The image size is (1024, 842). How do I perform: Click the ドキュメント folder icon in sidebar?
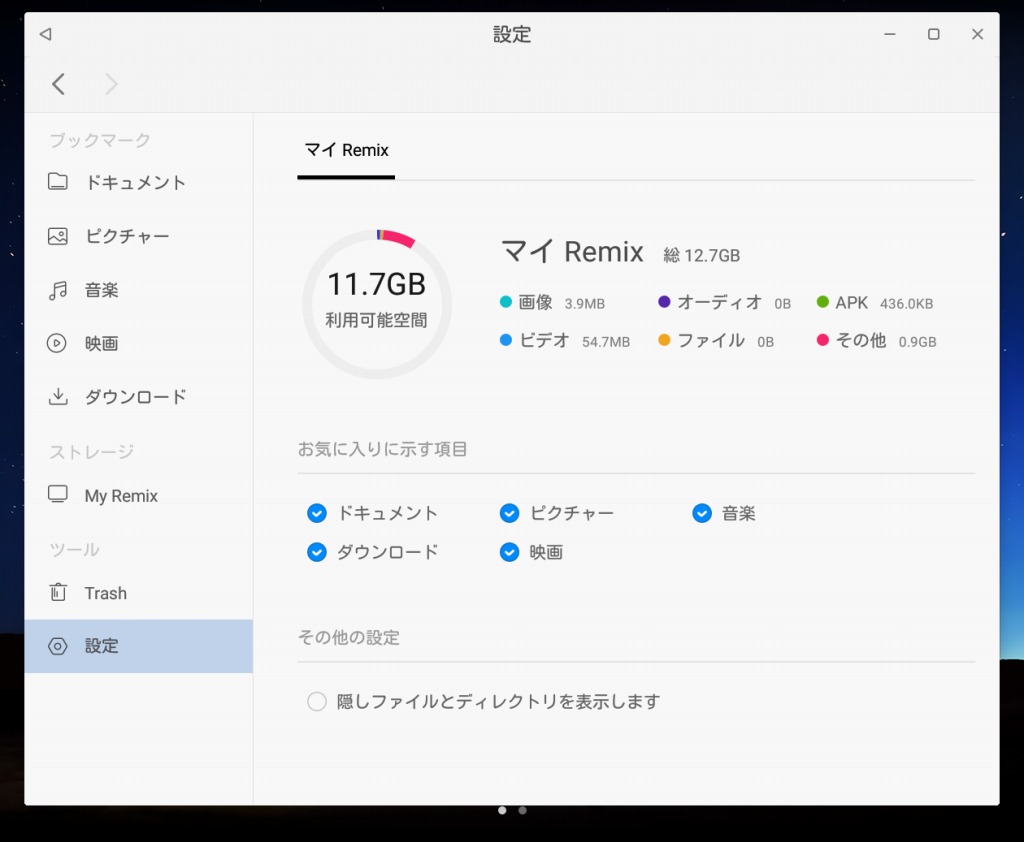pos(57,182)
